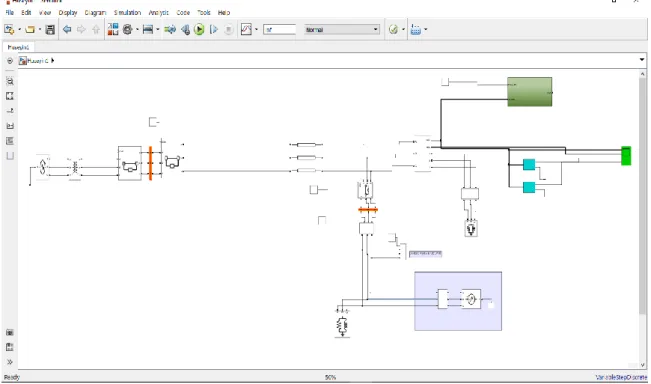Open the Diagram menu
651x384 pixels.
pos(95,12)
